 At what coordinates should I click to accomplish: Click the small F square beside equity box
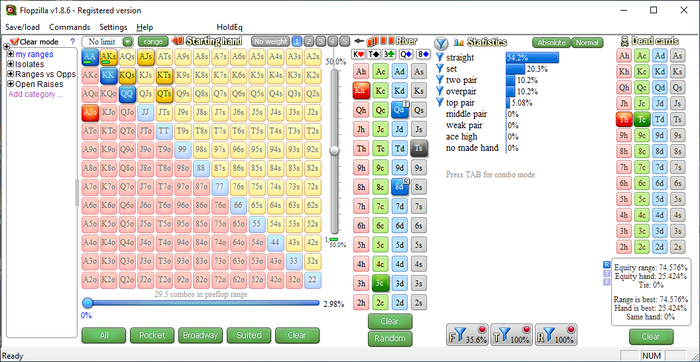(606, 282)
